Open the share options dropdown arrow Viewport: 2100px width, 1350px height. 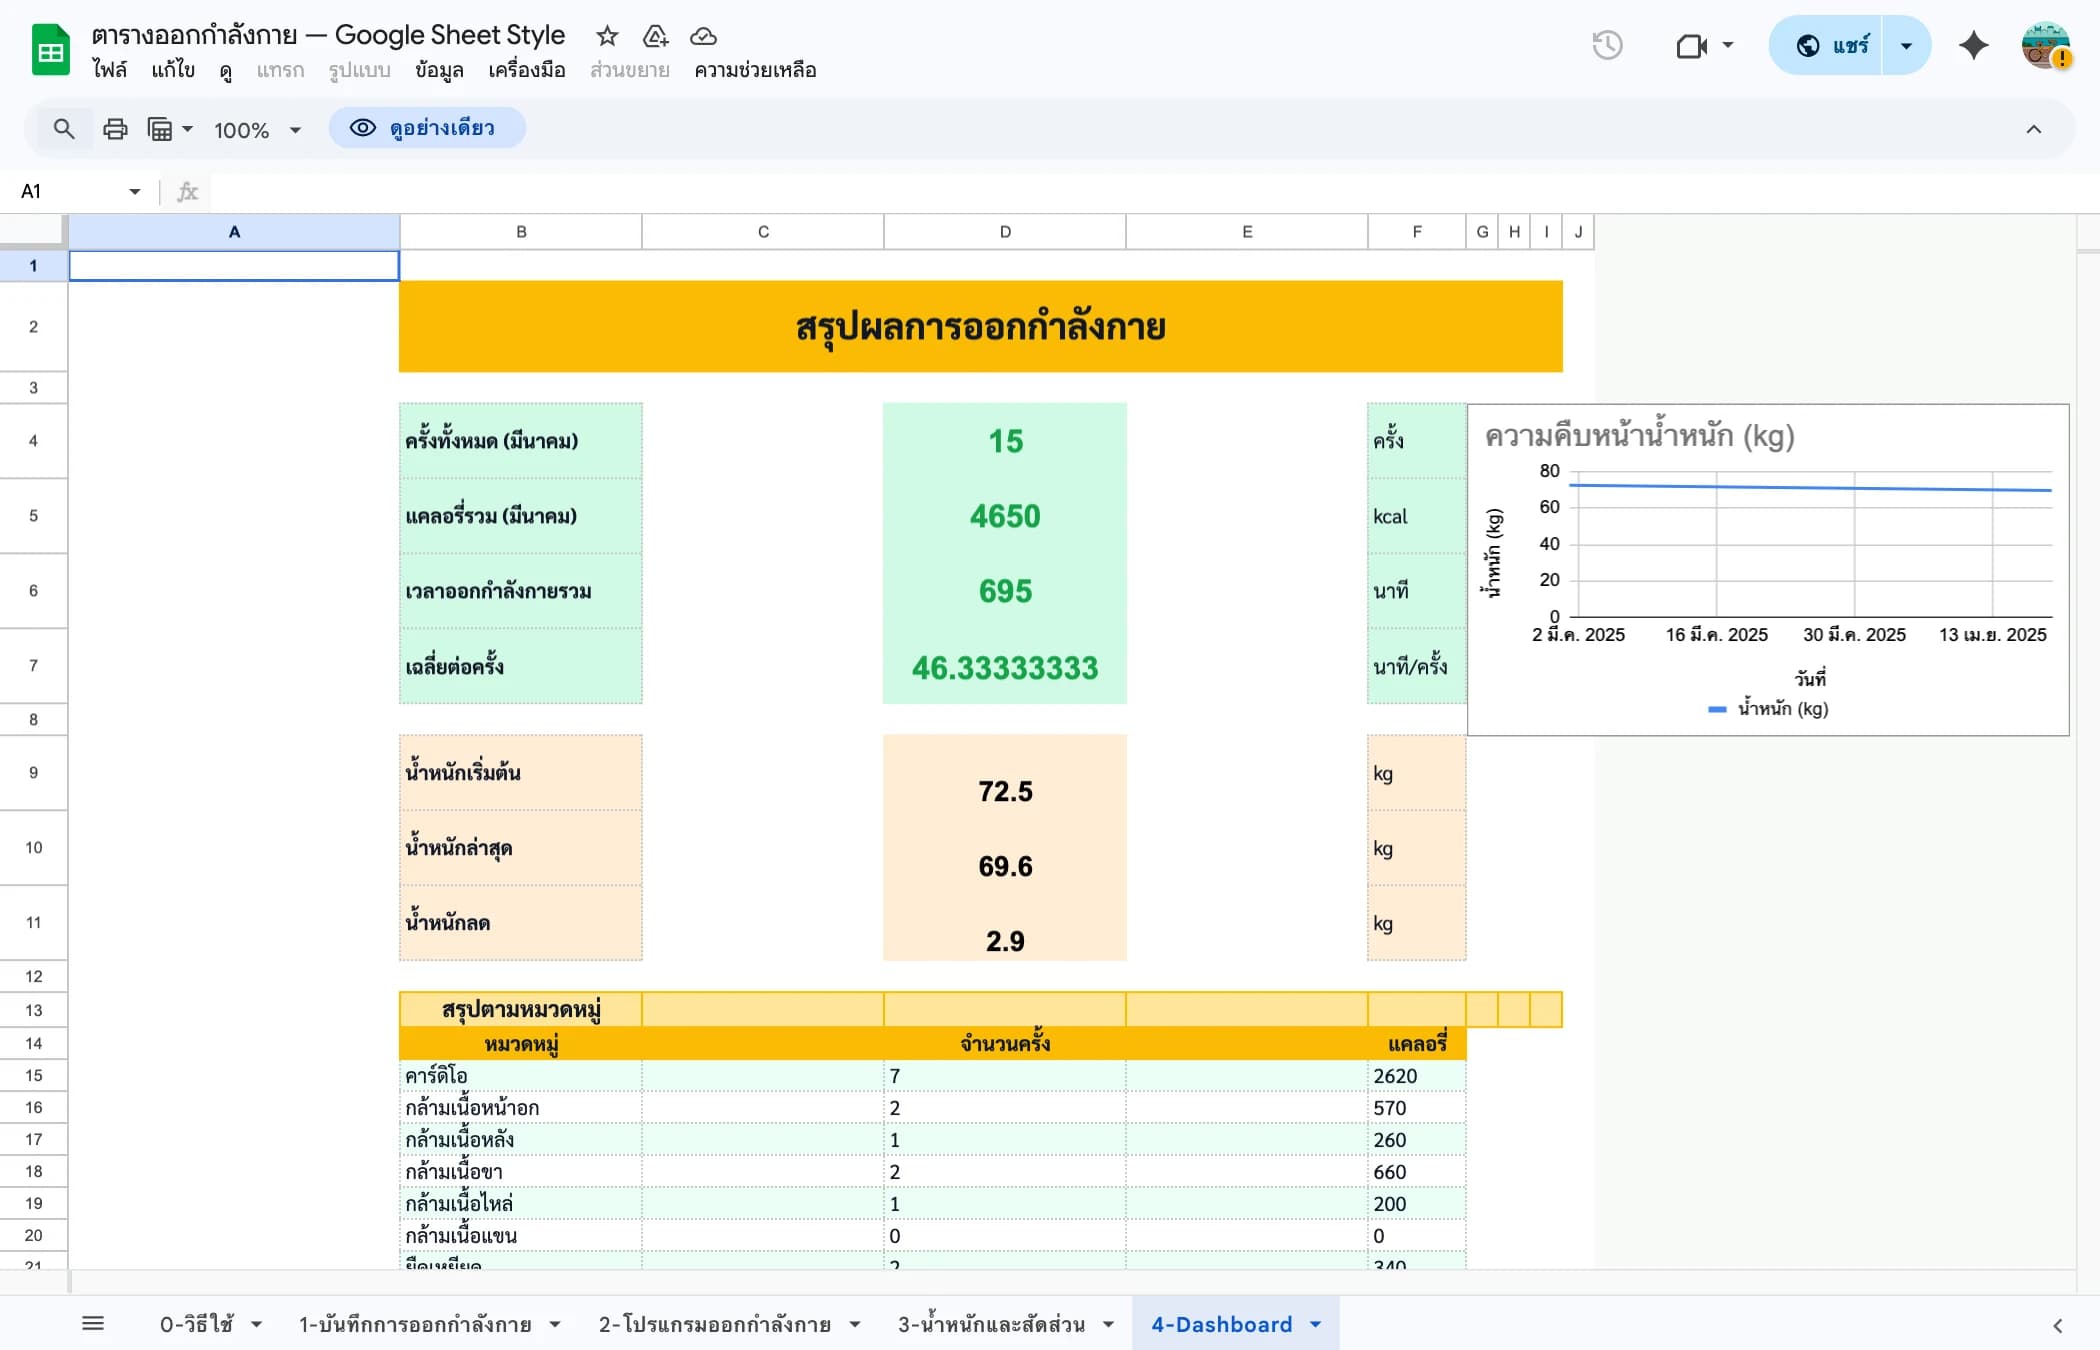coord(1906,45)
